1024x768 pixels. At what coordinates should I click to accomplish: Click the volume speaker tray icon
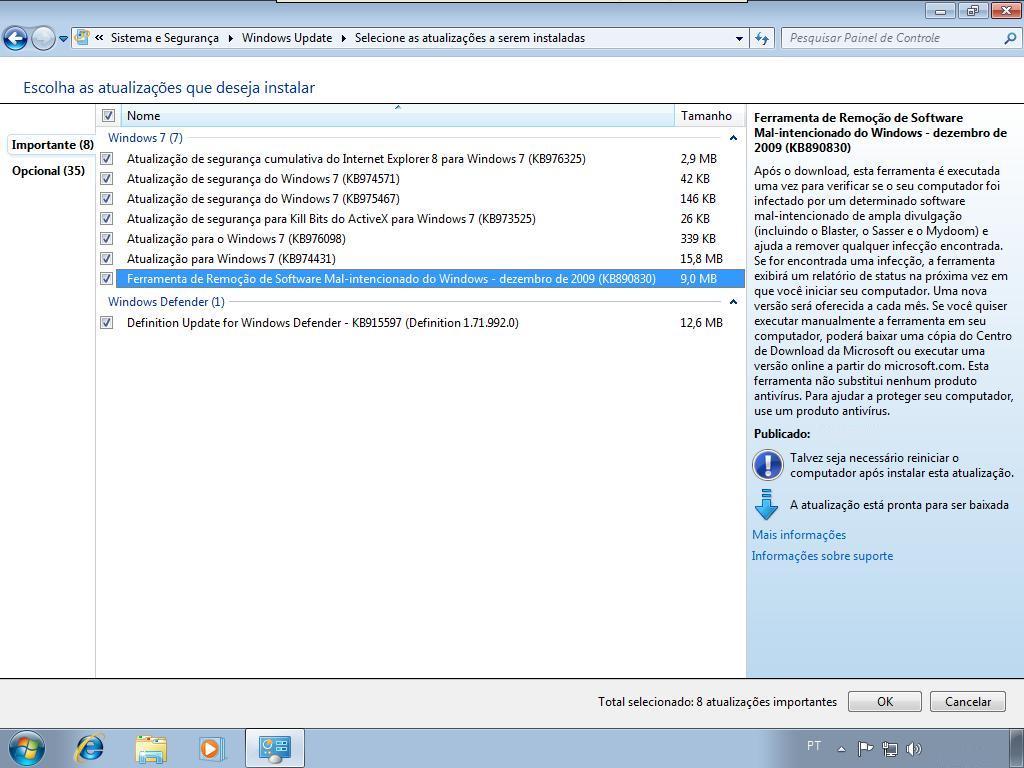coord(914,749)
